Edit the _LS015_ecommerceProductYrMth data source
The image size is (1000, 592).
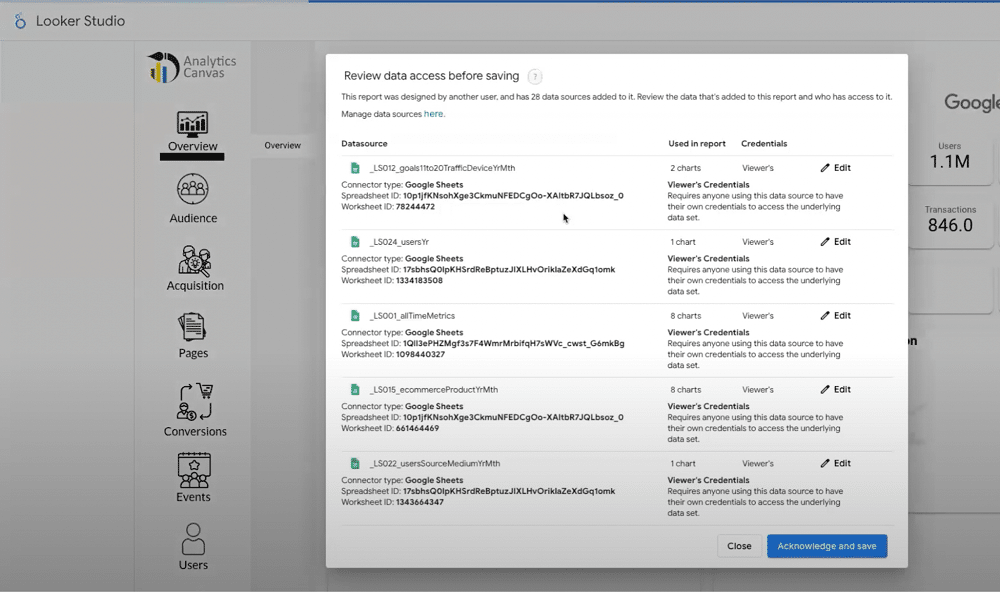tap(835, 390)
